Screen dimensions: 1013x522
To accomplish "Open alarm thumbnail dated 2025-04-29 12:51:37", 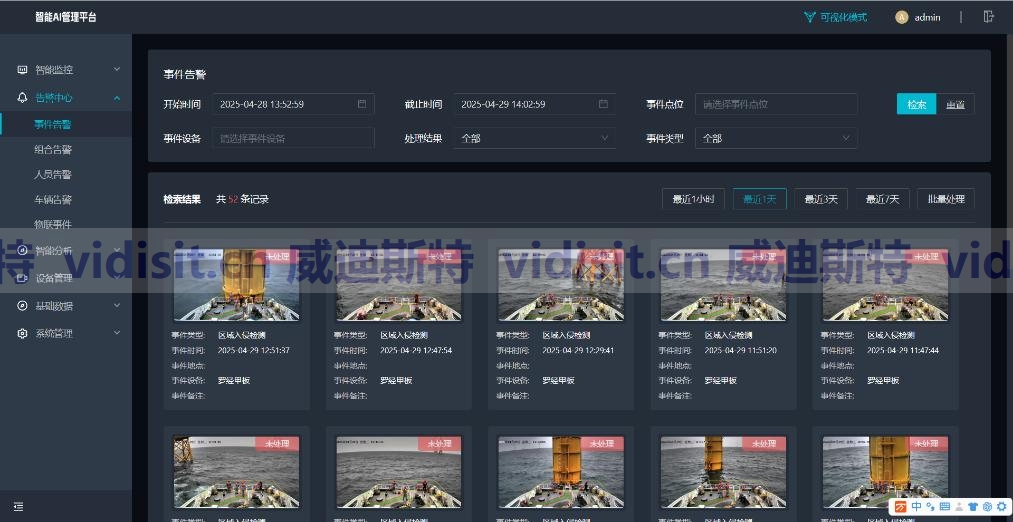I will (236, 285).
